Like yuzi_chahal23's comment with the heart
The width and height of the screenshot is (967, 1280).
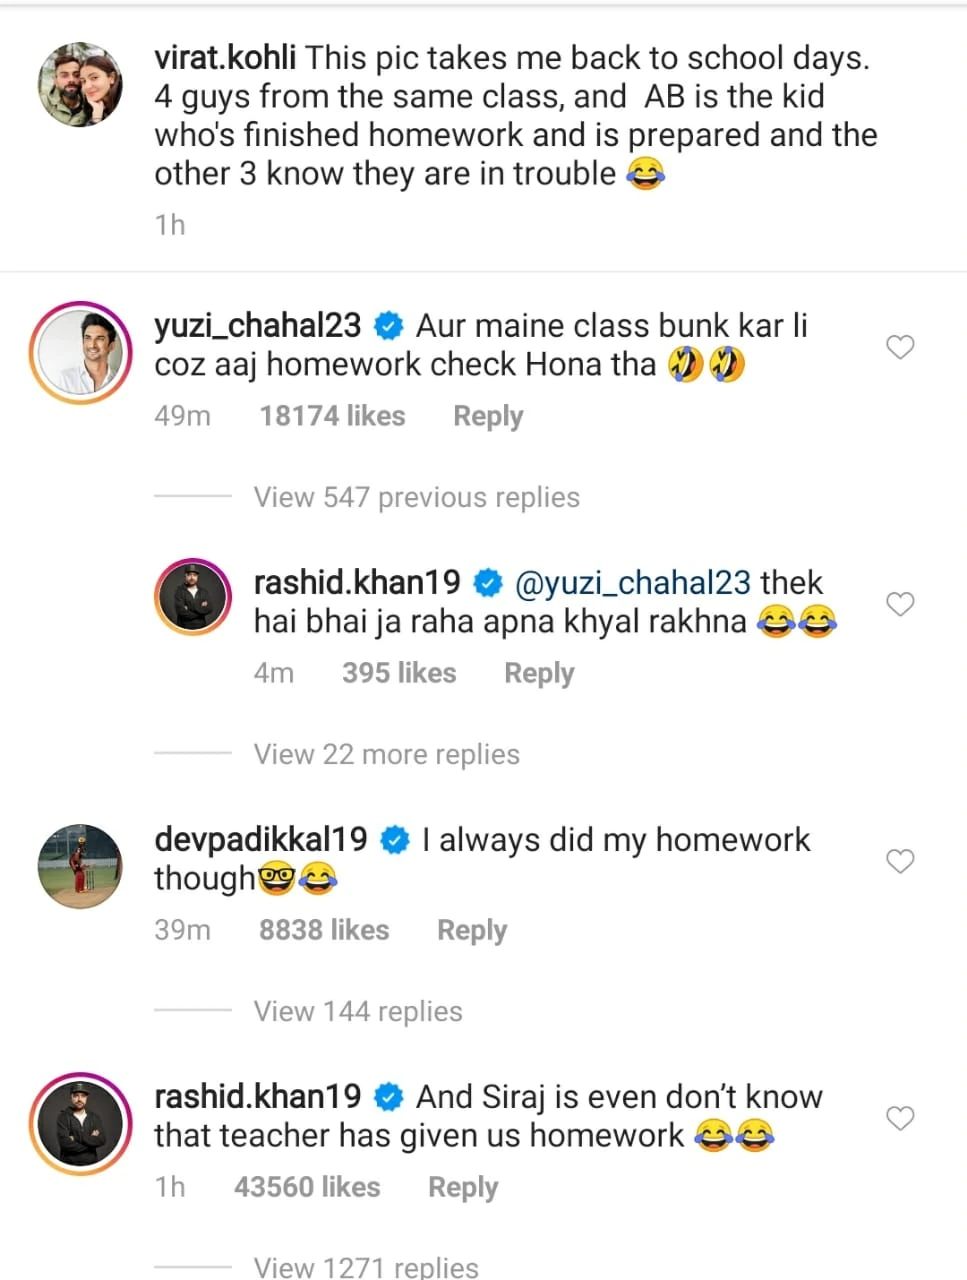coord(900,347)
